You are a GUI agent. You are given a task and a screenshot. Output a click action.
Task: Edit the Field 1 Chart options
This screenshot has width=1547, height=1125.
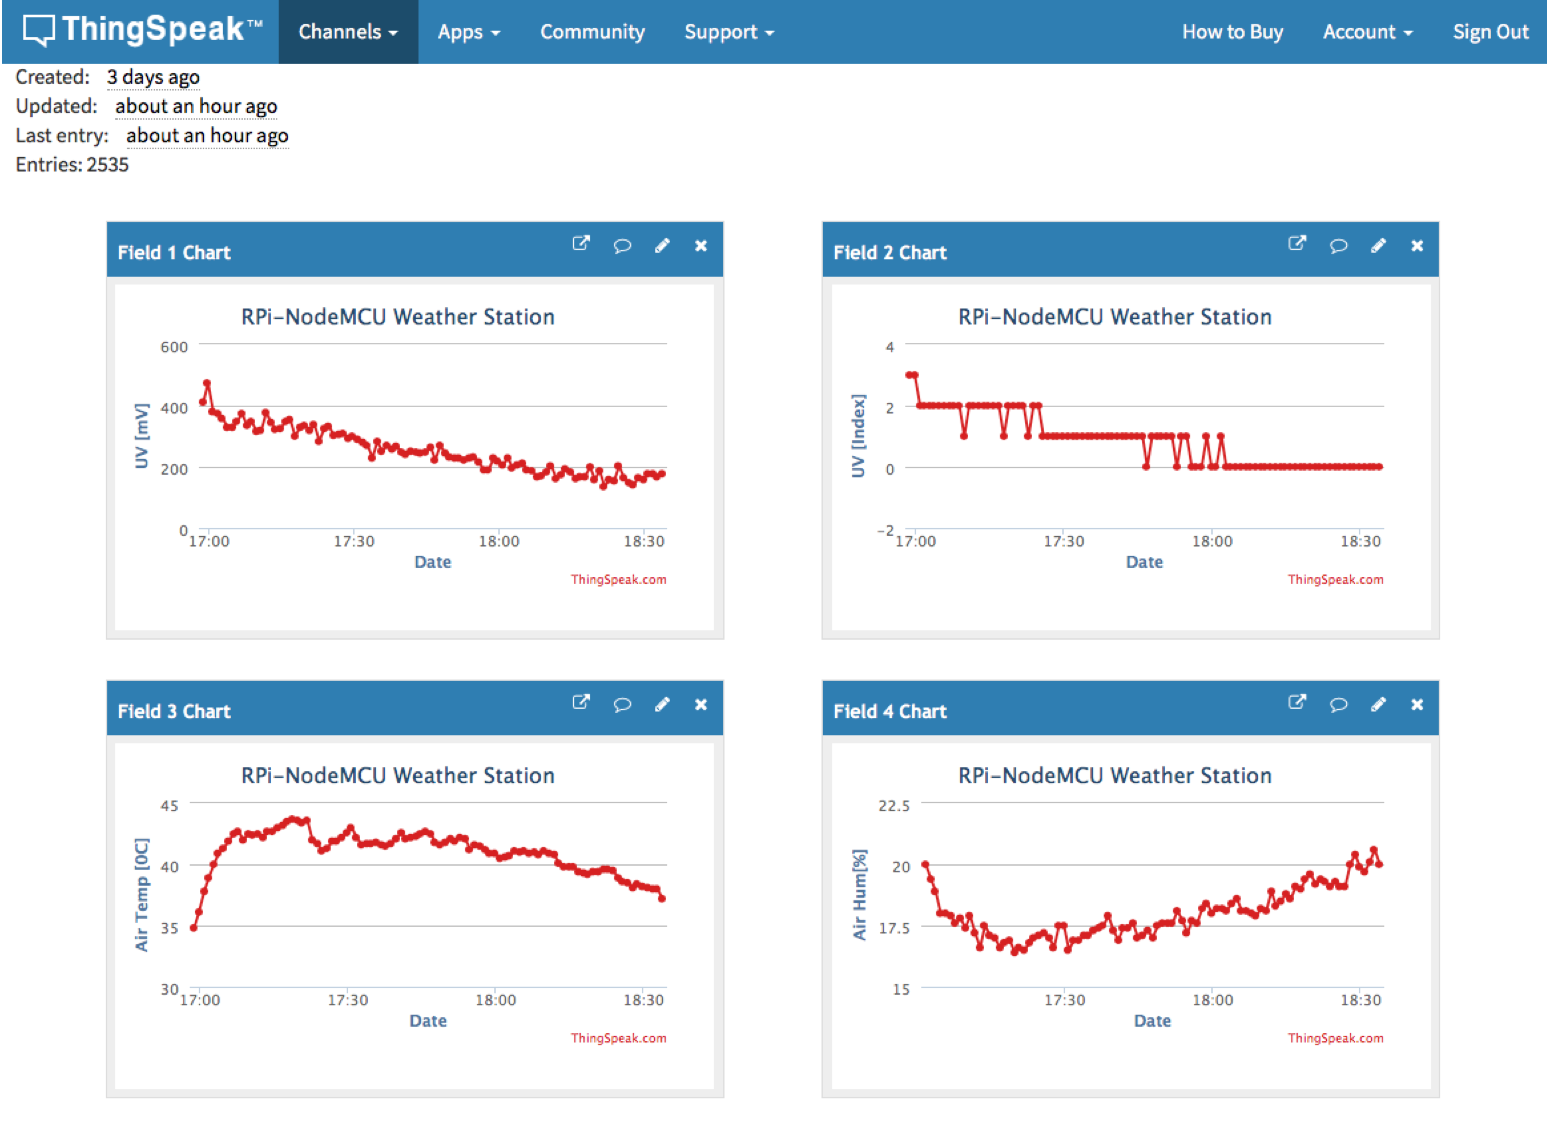(662, 245)
